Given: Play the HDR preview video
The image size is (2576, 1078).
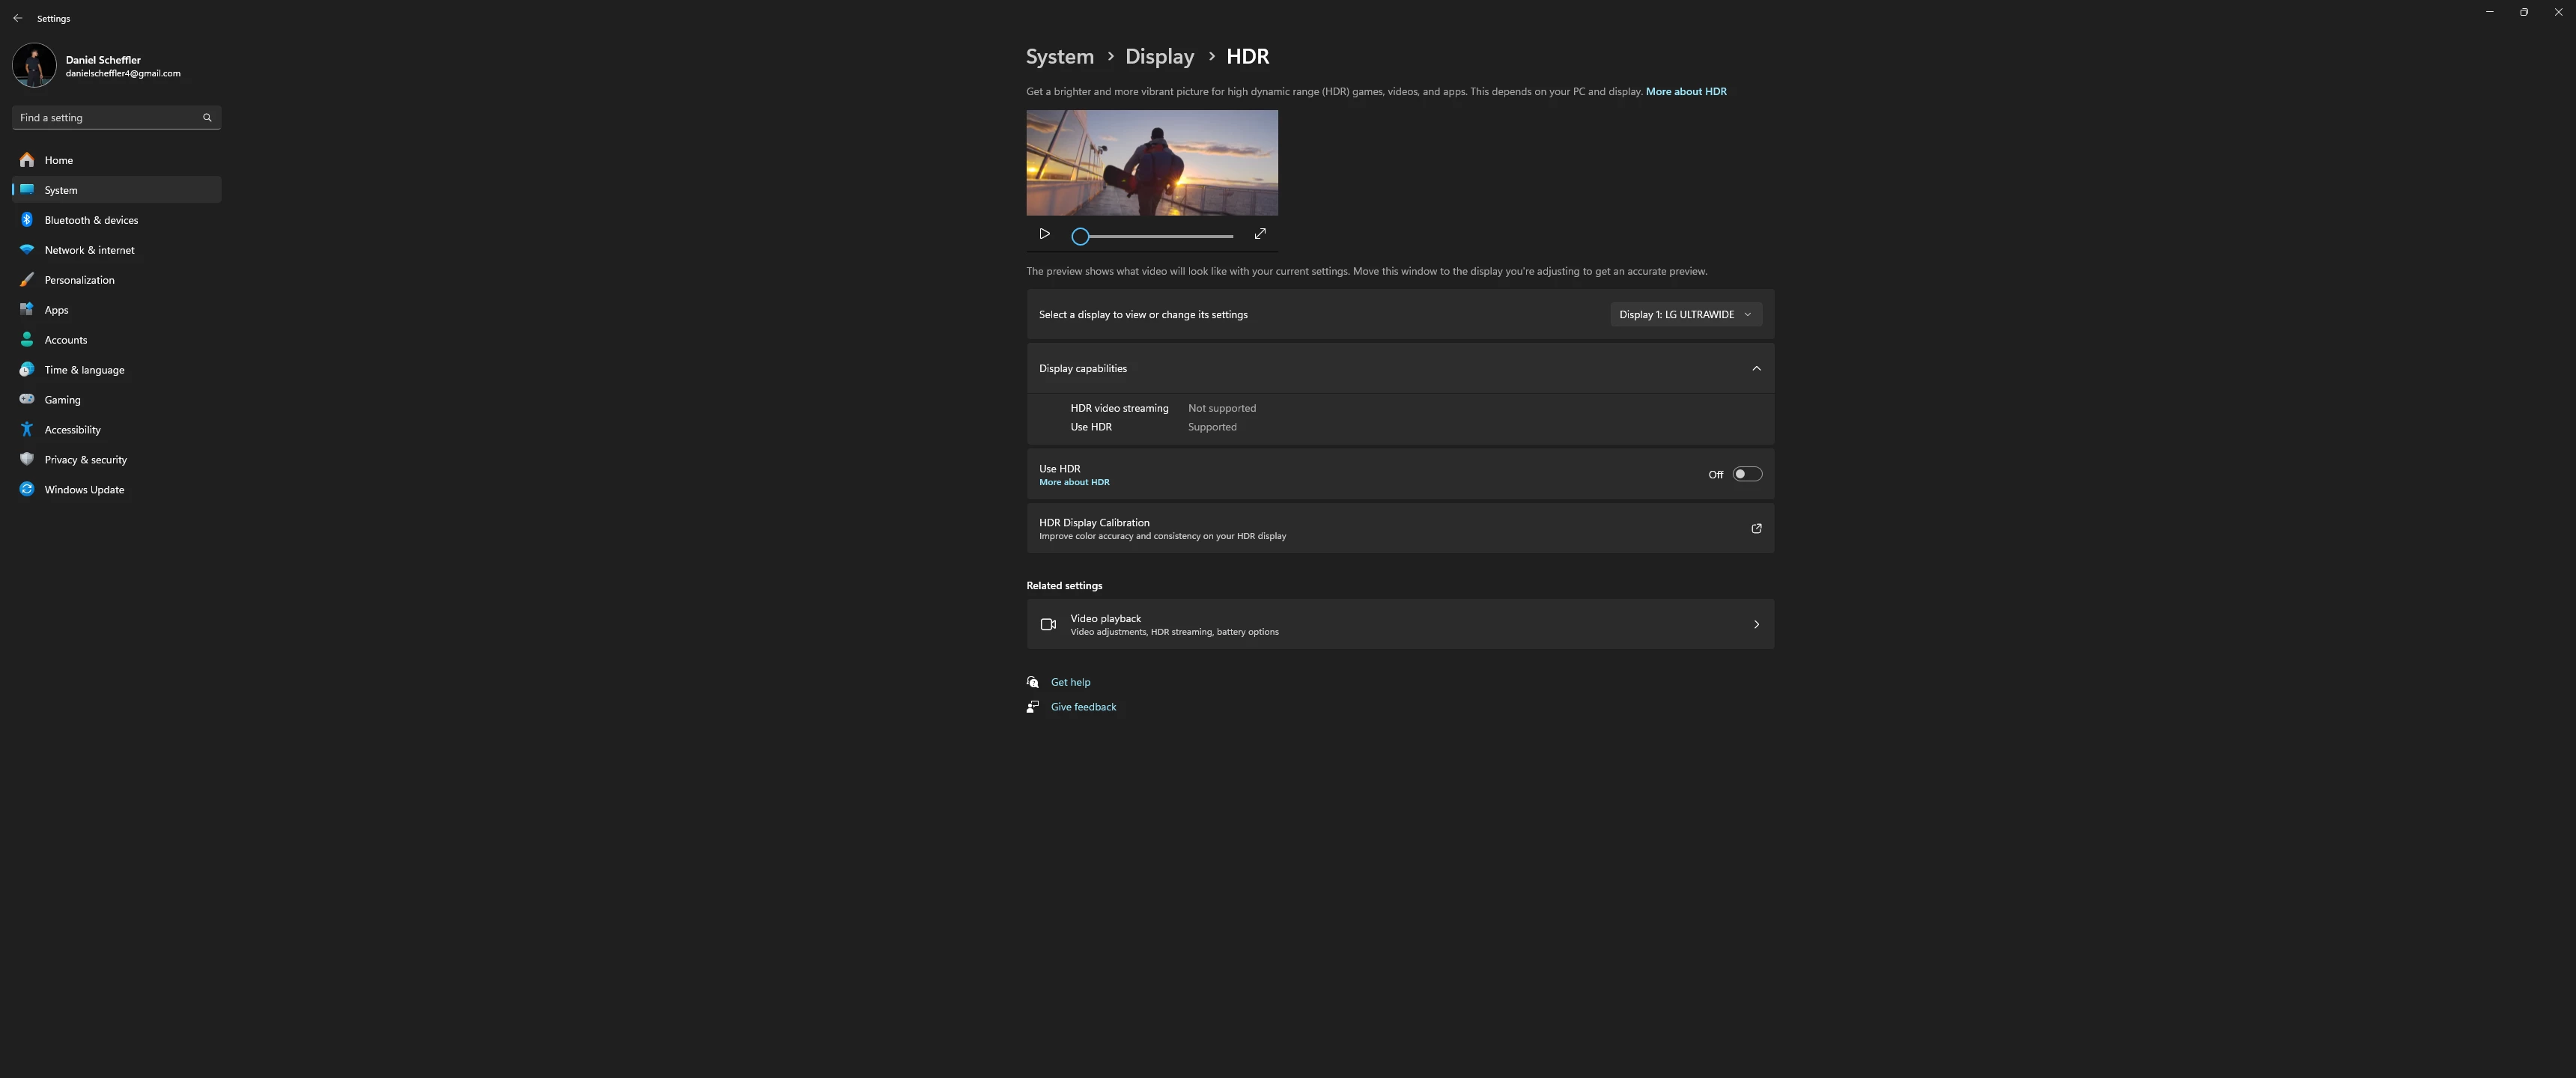Looking at the screenshot, I should (1044, 234).
